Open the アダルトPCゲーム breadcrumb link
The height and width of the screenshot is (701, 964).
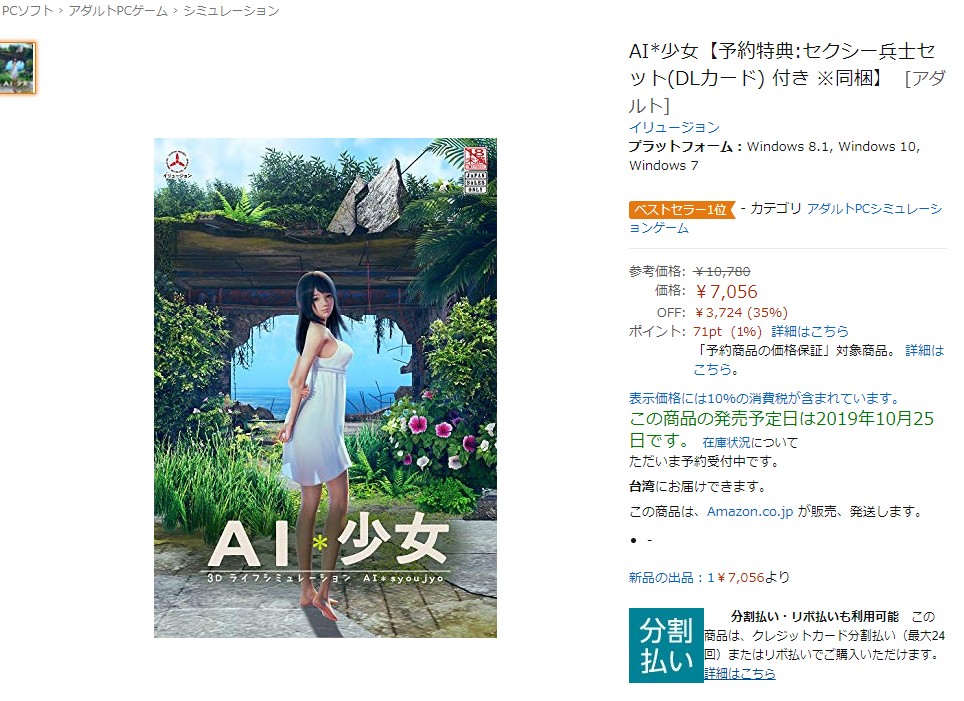pyautogui.click(x=118, y=10)
